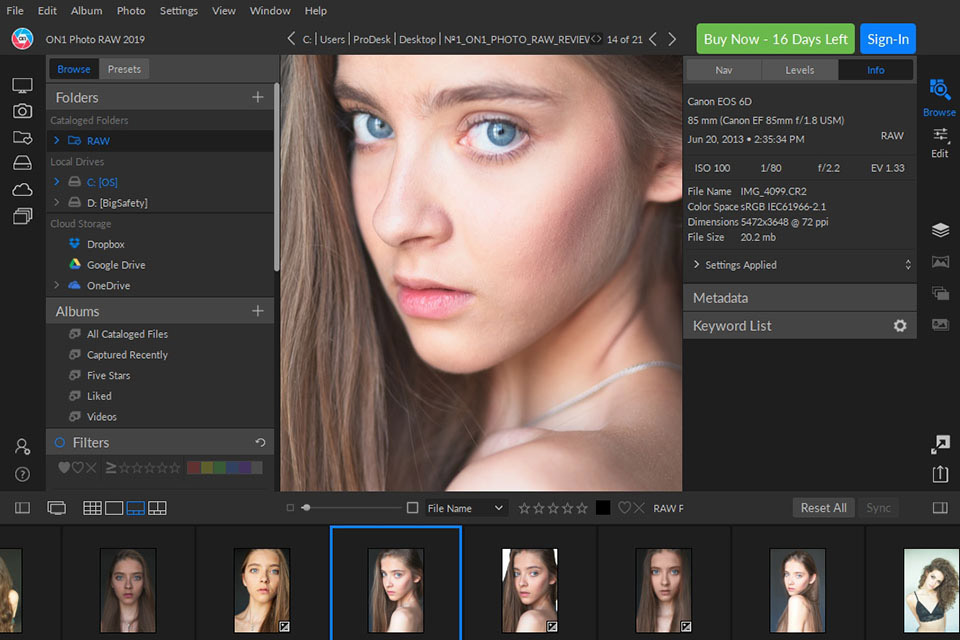Open the Layers module icon
This screenshot has width=960, height=640.
click(940, 230)
